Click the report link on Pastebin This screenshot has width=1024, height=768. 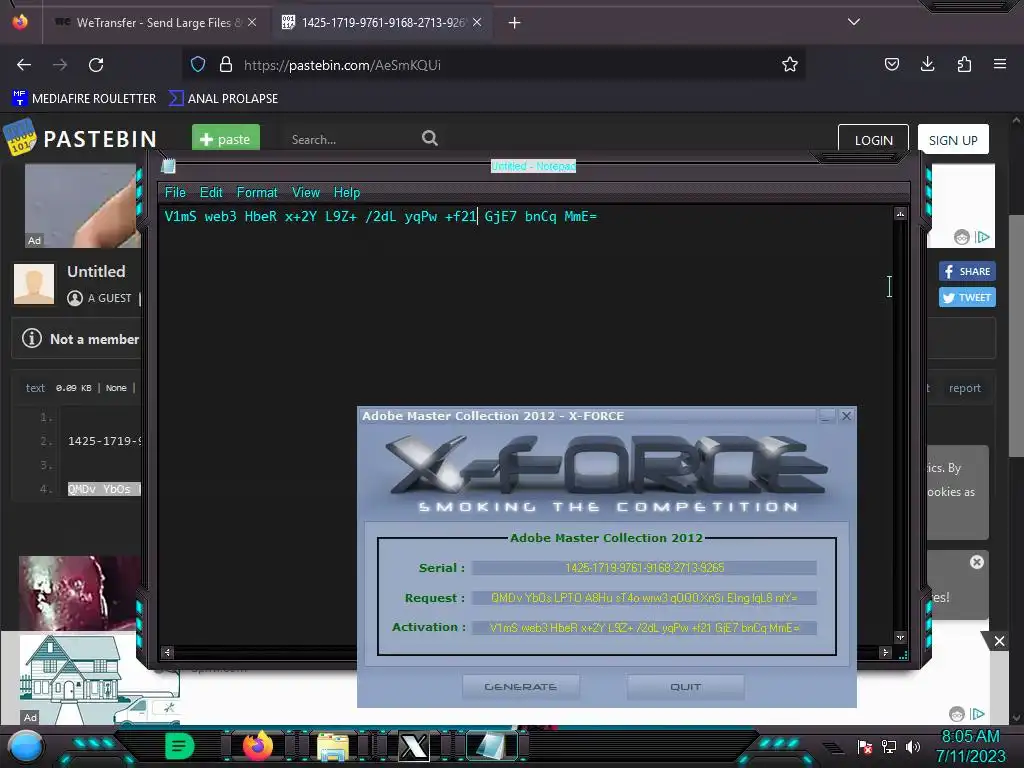[965, 388]
